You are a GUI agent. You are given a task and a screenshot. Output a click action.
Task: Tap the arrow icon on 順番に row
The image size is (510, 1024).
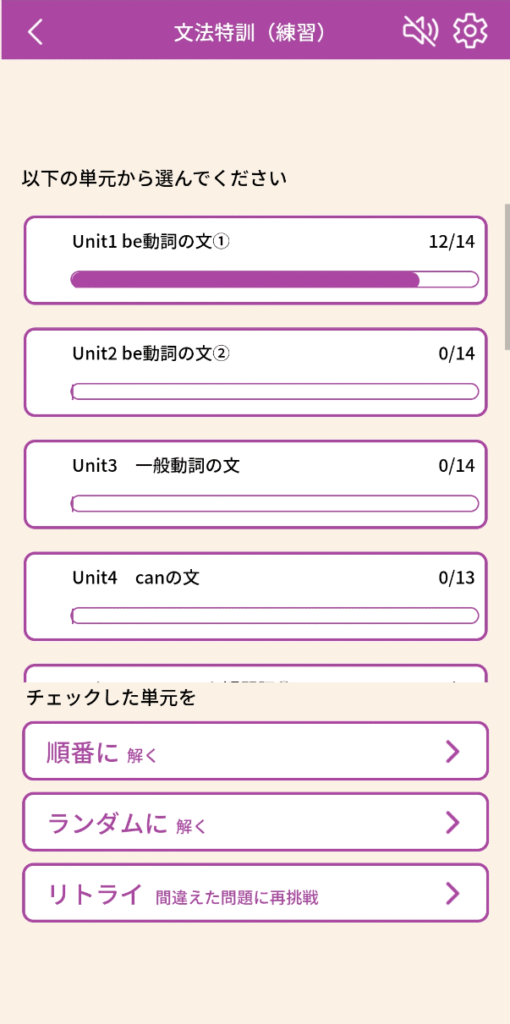point(453,752)
